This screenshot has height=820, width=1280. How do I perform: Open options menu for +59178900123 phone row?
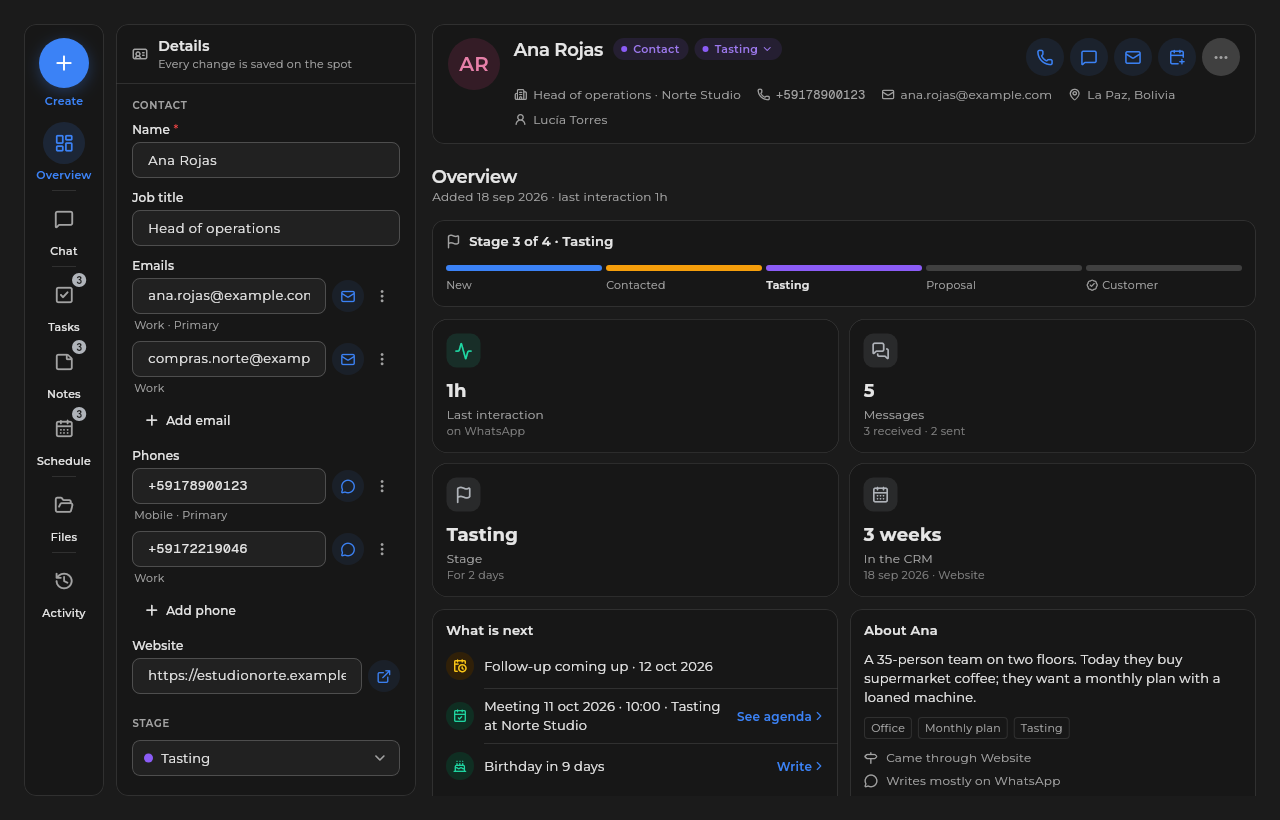(382, 486)
